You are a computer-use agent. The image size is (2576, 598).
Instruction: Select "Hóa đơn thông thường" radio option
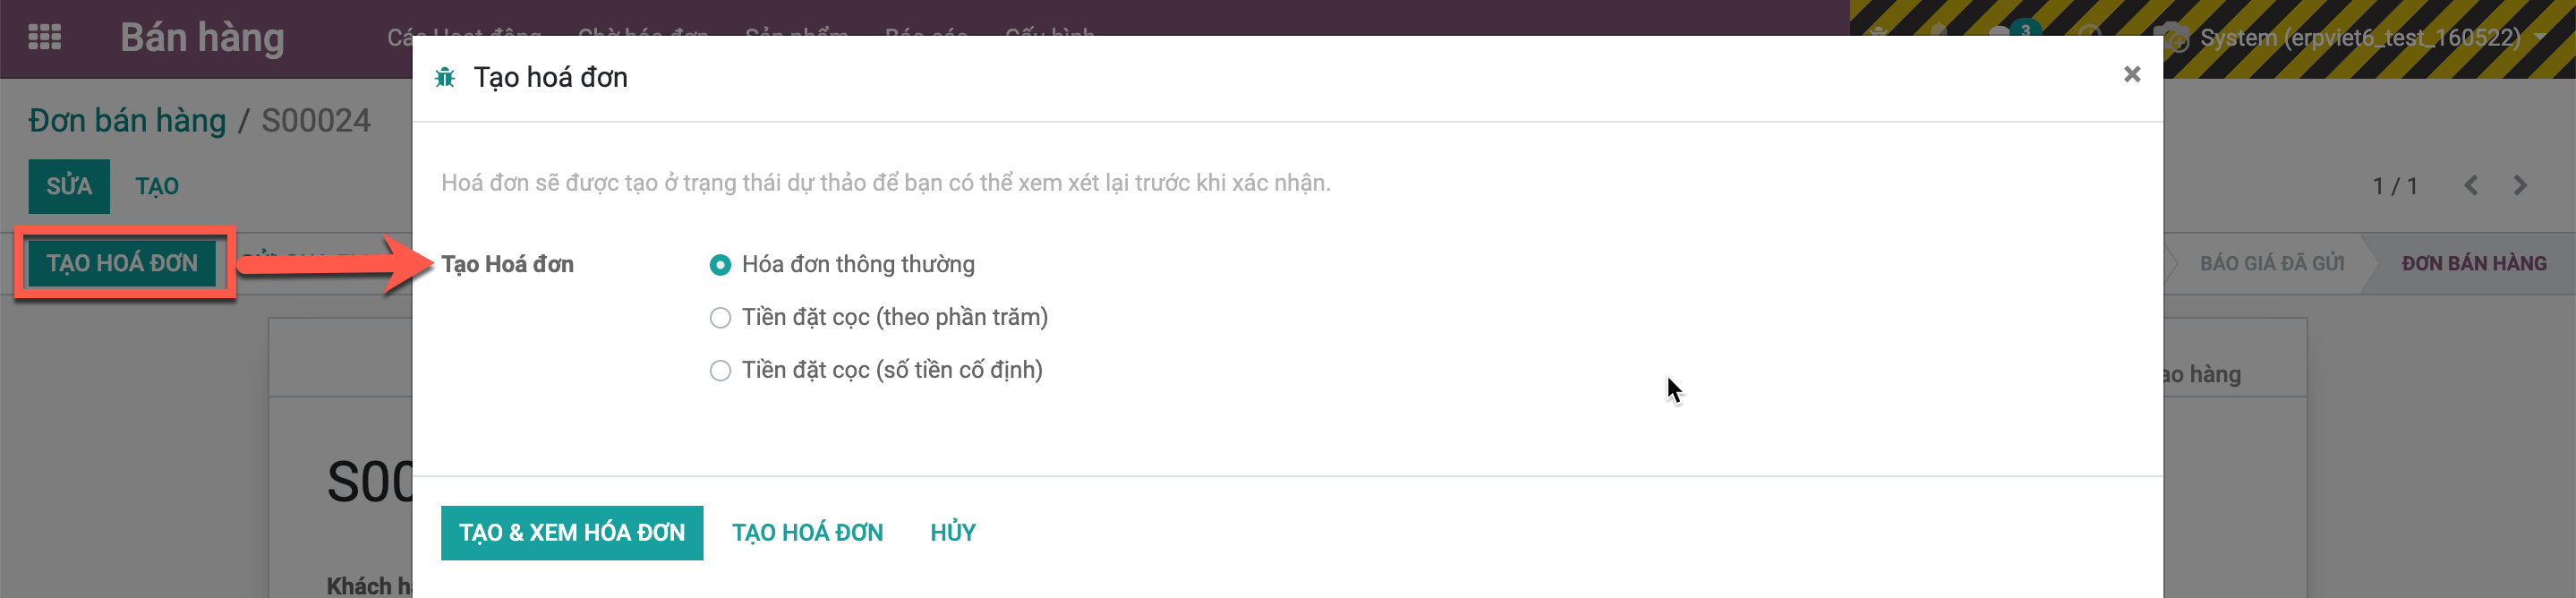point(719,265)
